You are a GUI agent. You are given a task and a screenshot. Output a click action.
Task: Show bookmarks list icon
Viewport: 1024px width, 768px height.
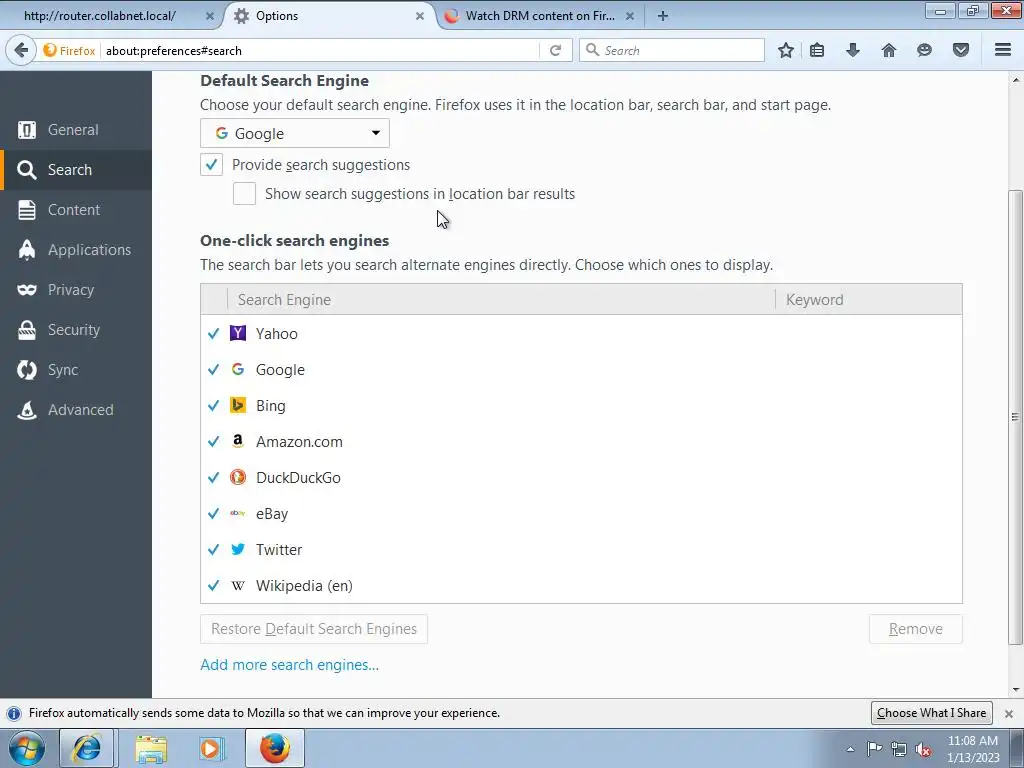coord(817,50)
